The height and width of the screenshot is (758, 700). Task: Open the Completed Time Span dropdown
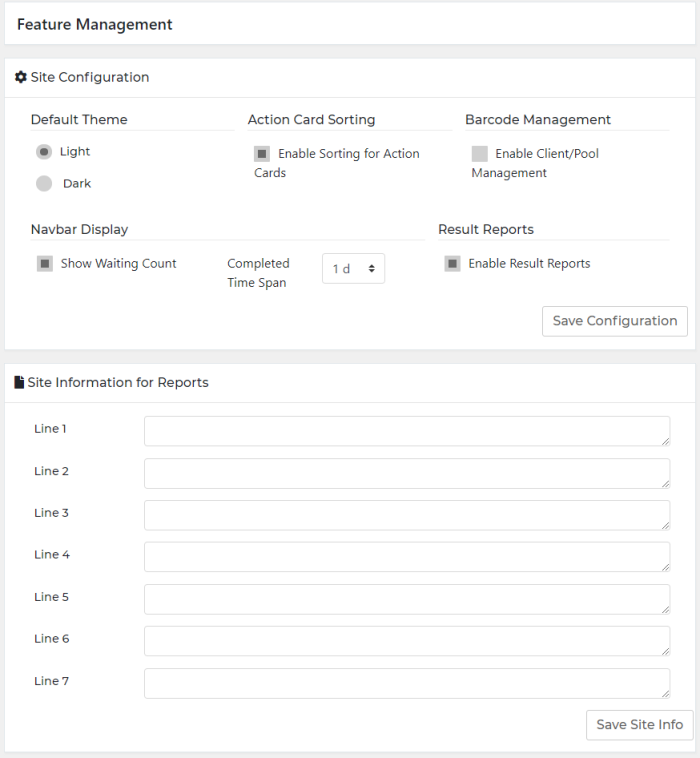tap(353, 269)
